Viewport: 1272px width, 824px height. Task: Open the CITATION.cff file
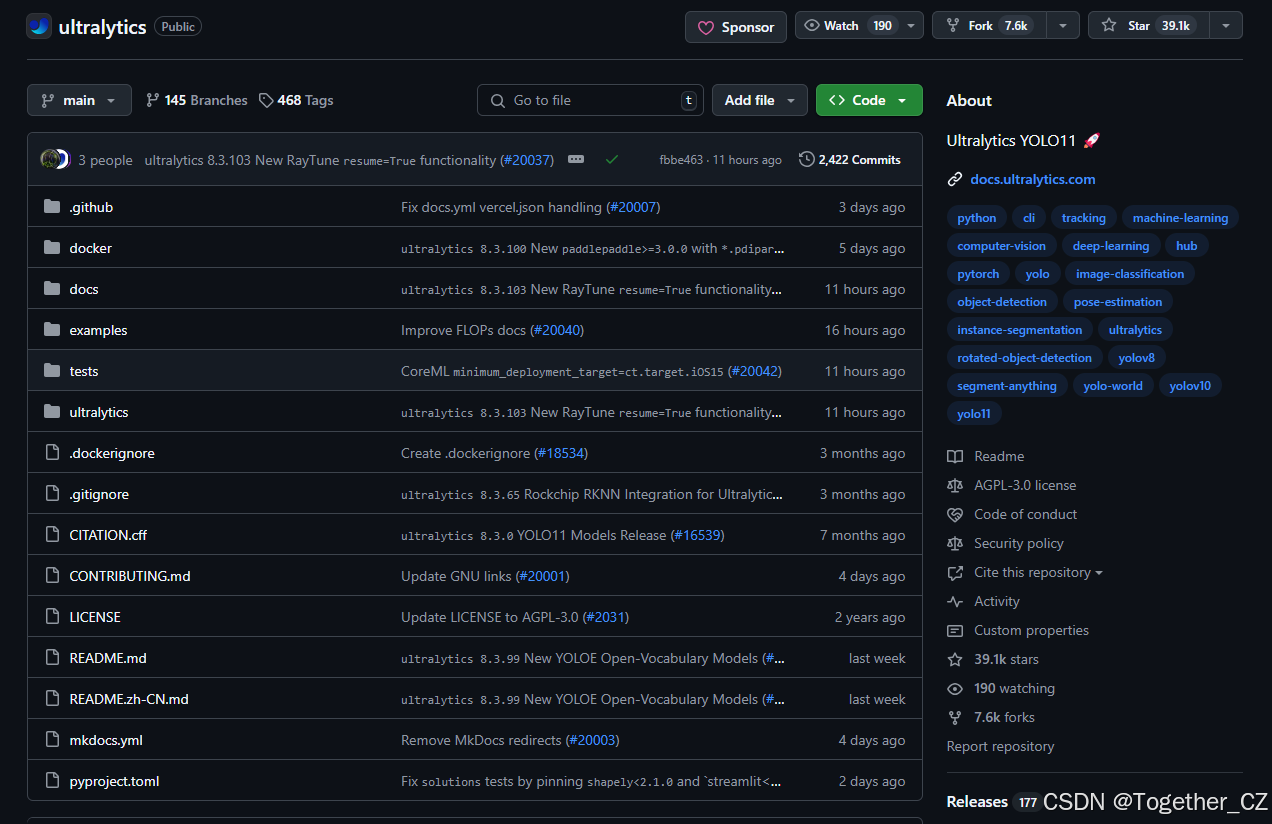coord(108,535)
